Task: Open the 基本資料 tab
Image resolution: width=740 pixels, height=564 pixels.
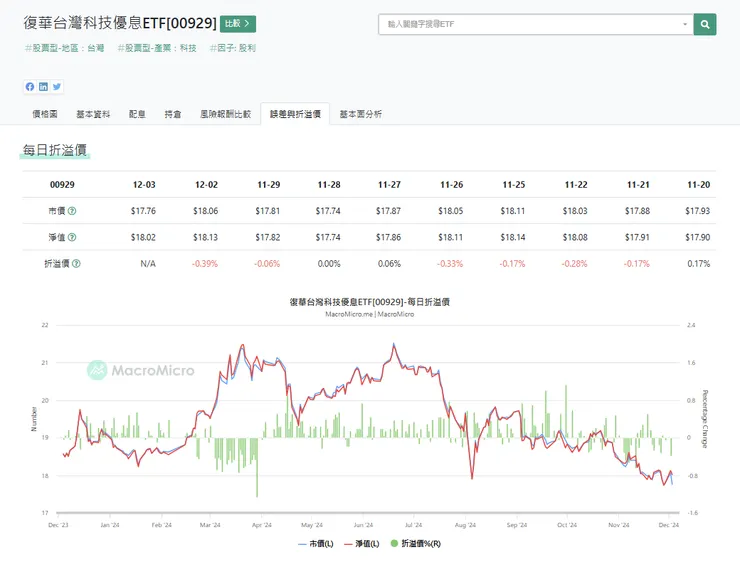Action: [x=93, y=114]
